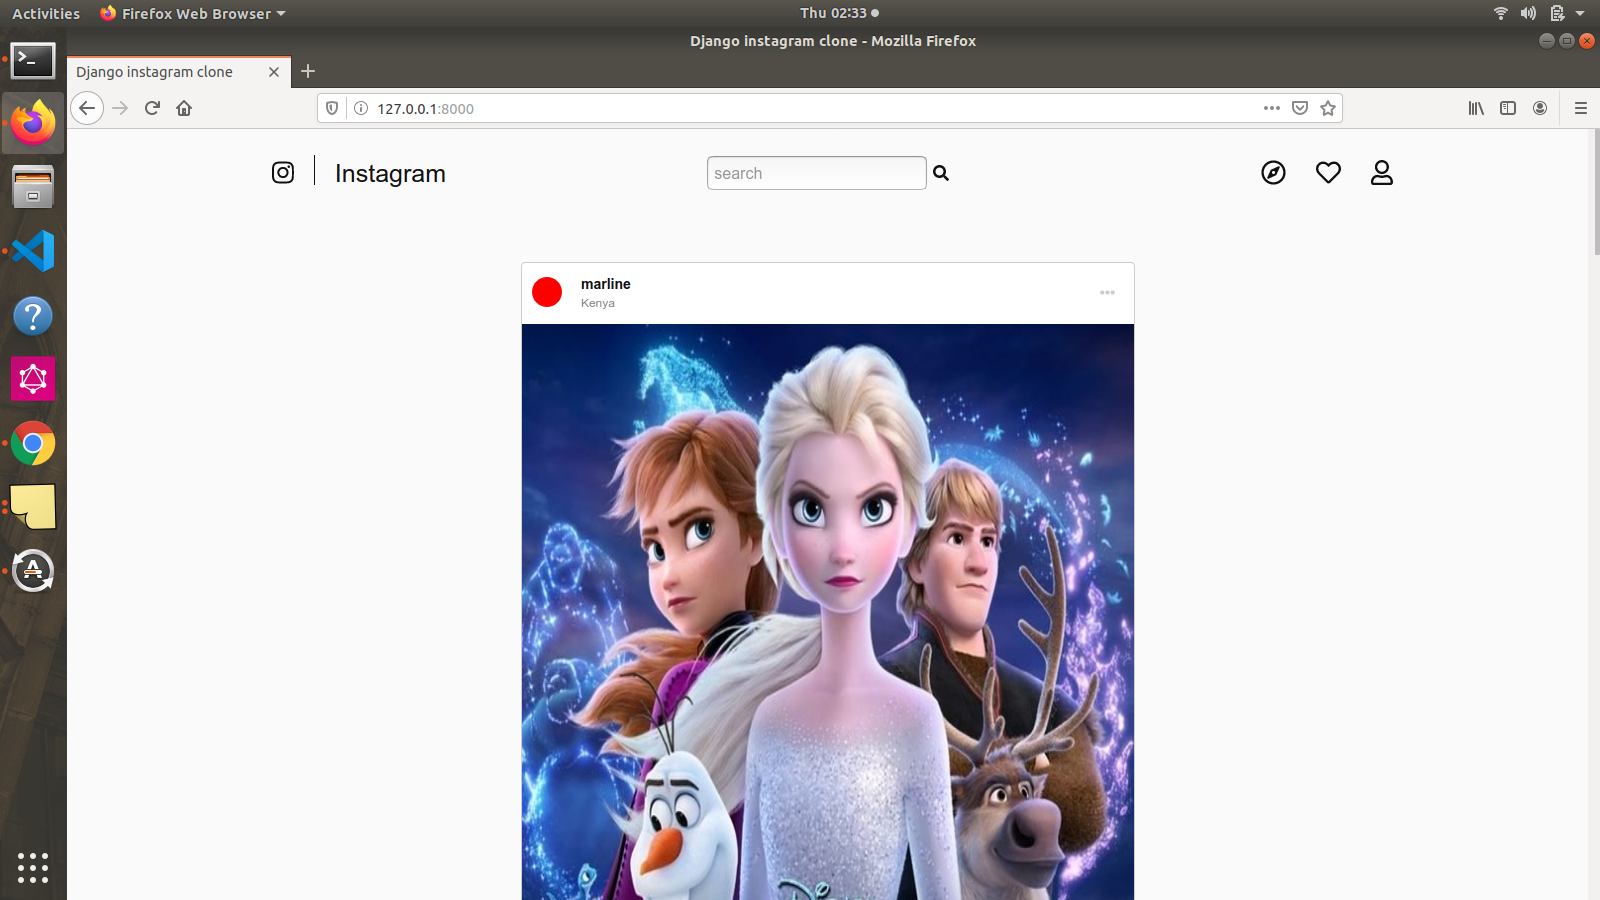Open the Help dock icon
Image resolution: width=1600 pixels, height=900 pixels.
[x=33, y=316]
